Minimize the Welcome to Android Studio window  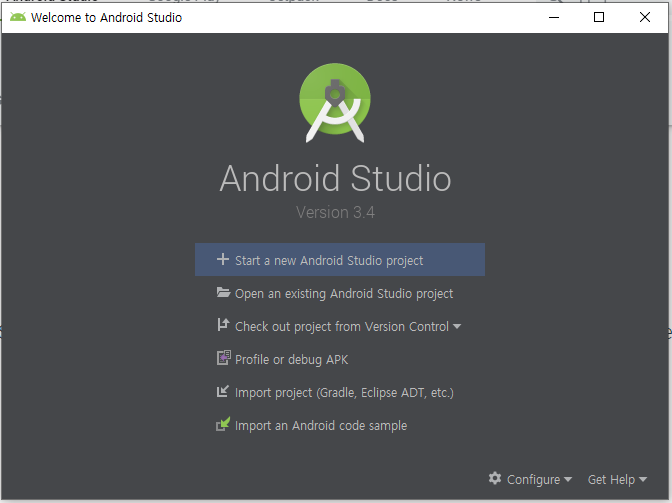pyautogui.click(x=554, y=17)
